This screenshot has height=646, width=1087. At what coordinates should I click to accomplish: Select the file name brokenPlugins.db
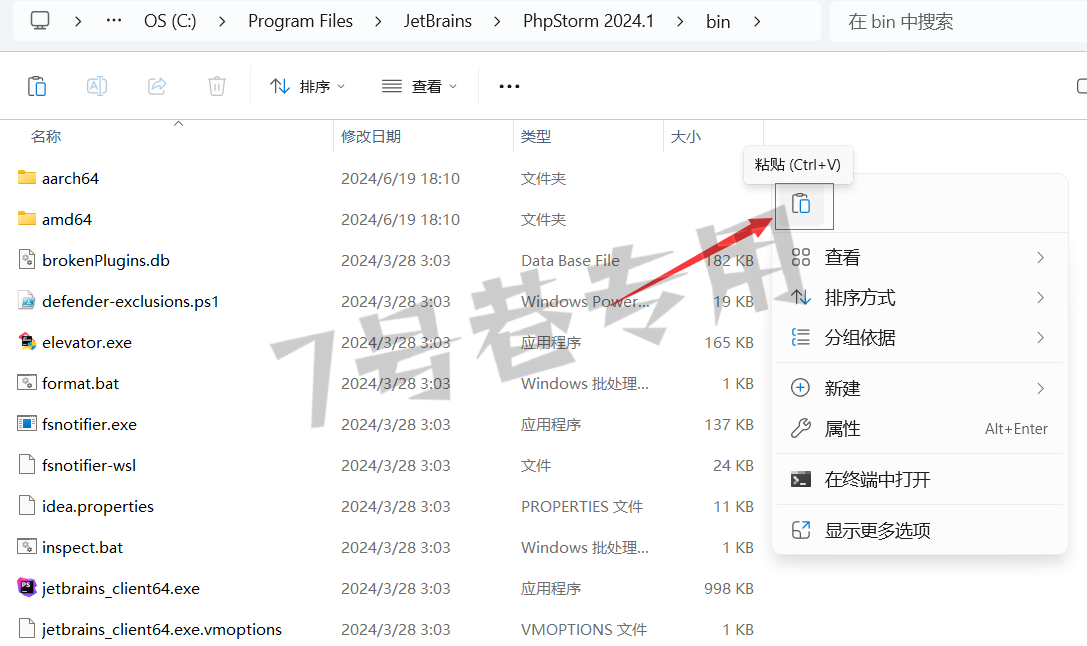(x=105, y=261)
